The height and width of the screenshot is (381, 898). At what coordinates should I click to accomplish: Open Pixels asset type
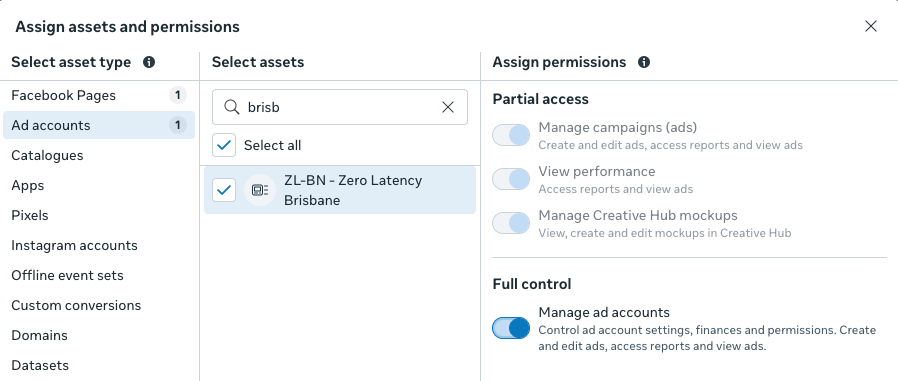point(99,215)
